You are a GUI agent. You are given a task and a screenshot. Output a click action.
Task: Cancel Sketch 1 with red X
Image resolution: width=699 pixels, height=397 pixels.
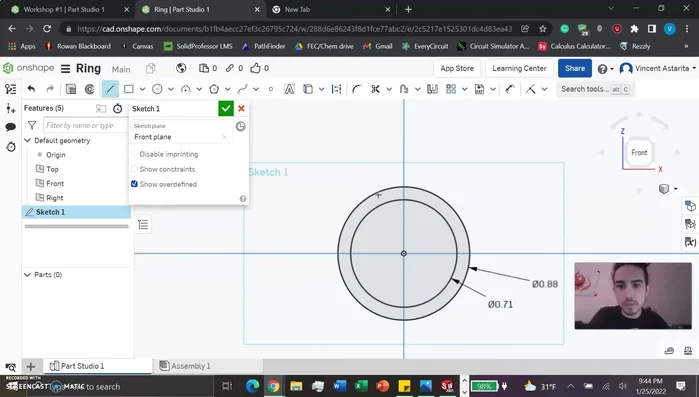[x=241, y=108]
